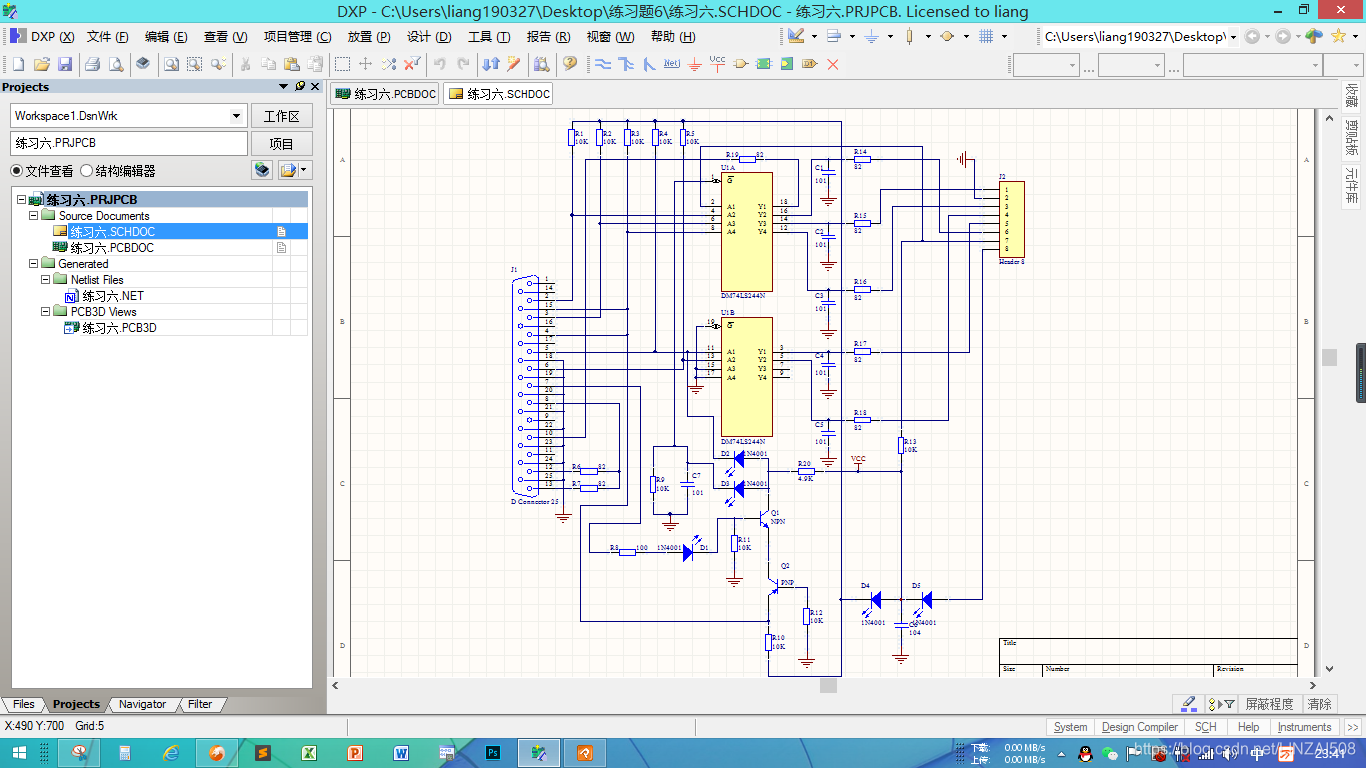Switch to the Navigator panel tab
This screenshot has height=768, width=1366.
click(x=142, y=704)
